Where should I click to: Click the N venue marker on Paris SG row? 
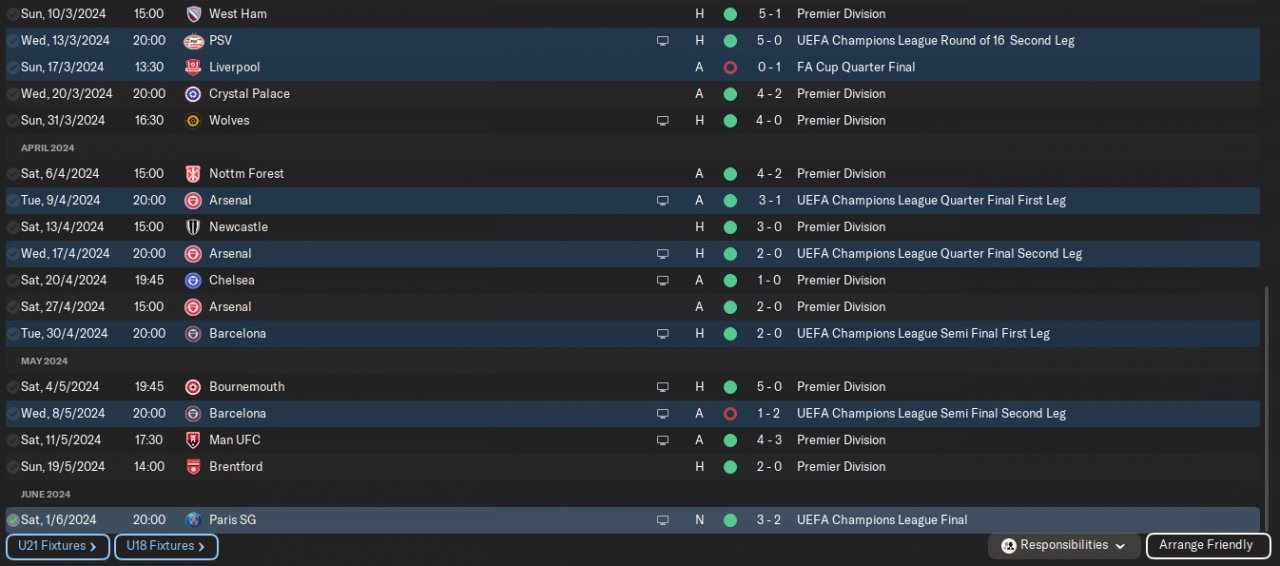[x=700, y=520]
